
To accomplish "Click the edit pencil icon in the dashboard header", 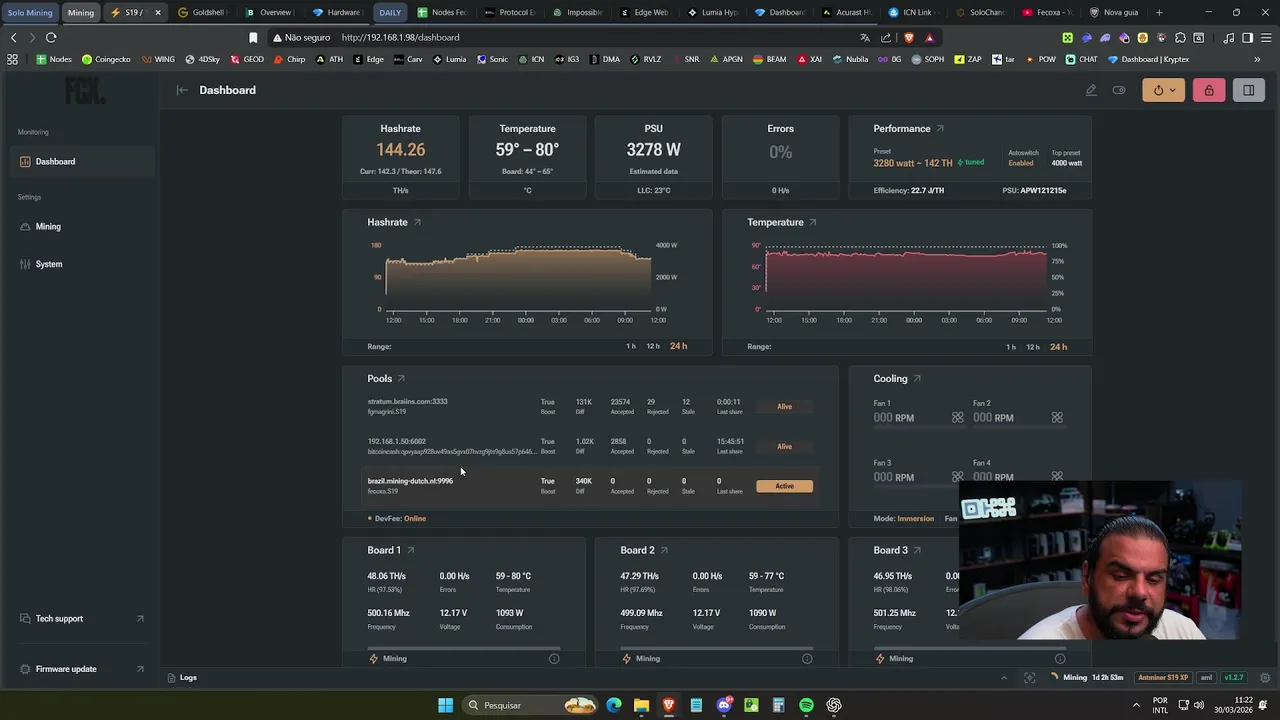I will [x=1091, y=90].
